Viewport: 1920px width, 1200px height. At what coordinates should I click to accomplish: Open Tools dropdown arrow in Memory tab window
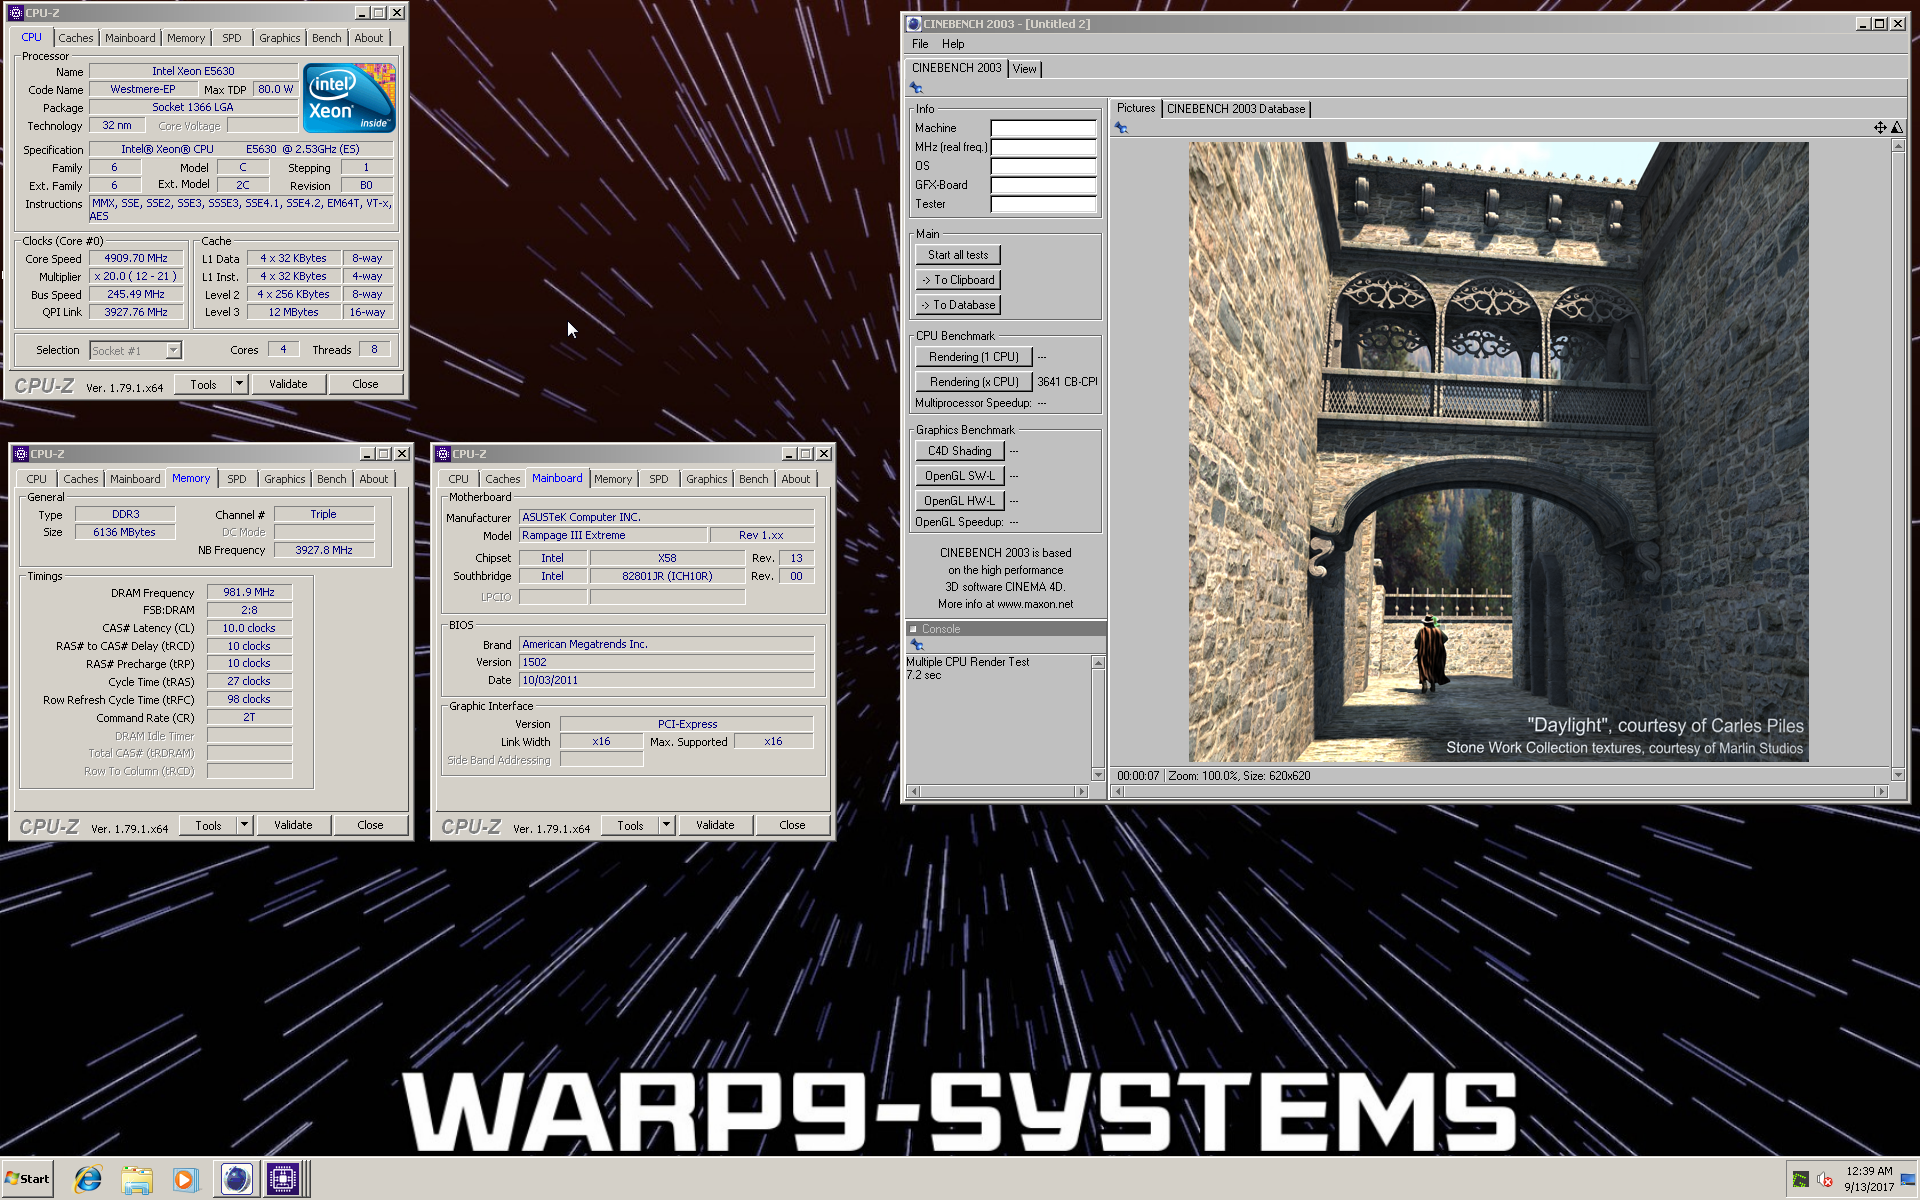(x=244, y=825)
